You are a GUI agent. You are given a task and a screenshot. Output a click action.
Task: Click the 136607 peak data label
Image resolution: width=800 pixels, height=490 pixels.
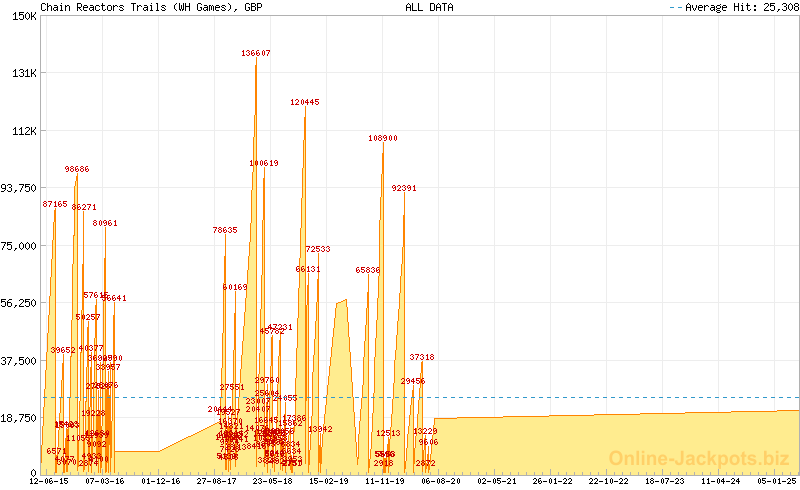click(x=256, y=53)
